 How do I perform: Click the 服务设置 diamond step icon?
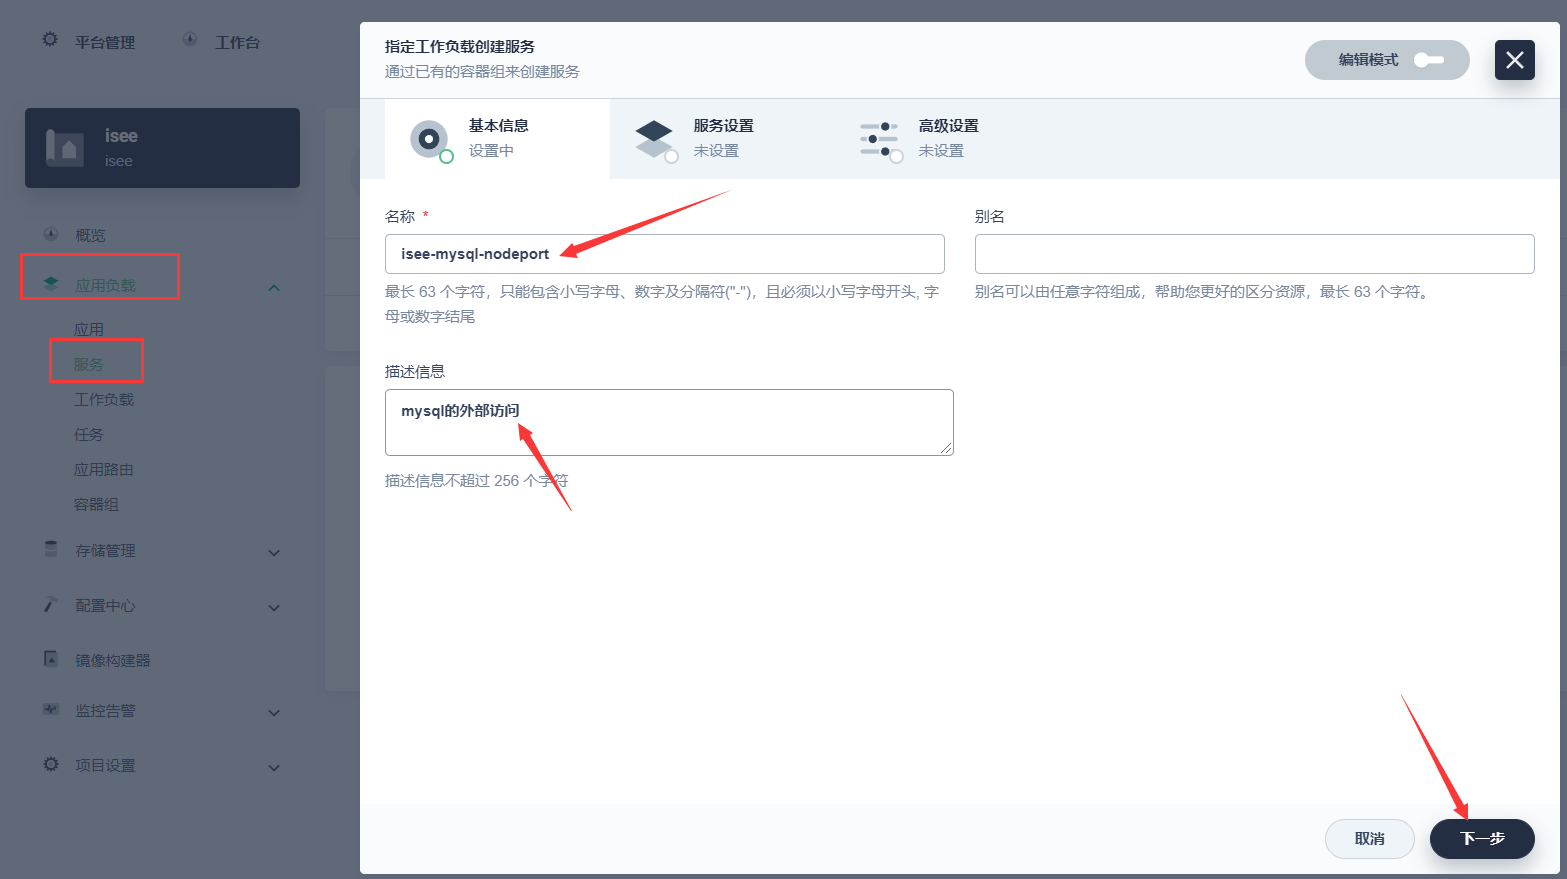click(656, 140)
